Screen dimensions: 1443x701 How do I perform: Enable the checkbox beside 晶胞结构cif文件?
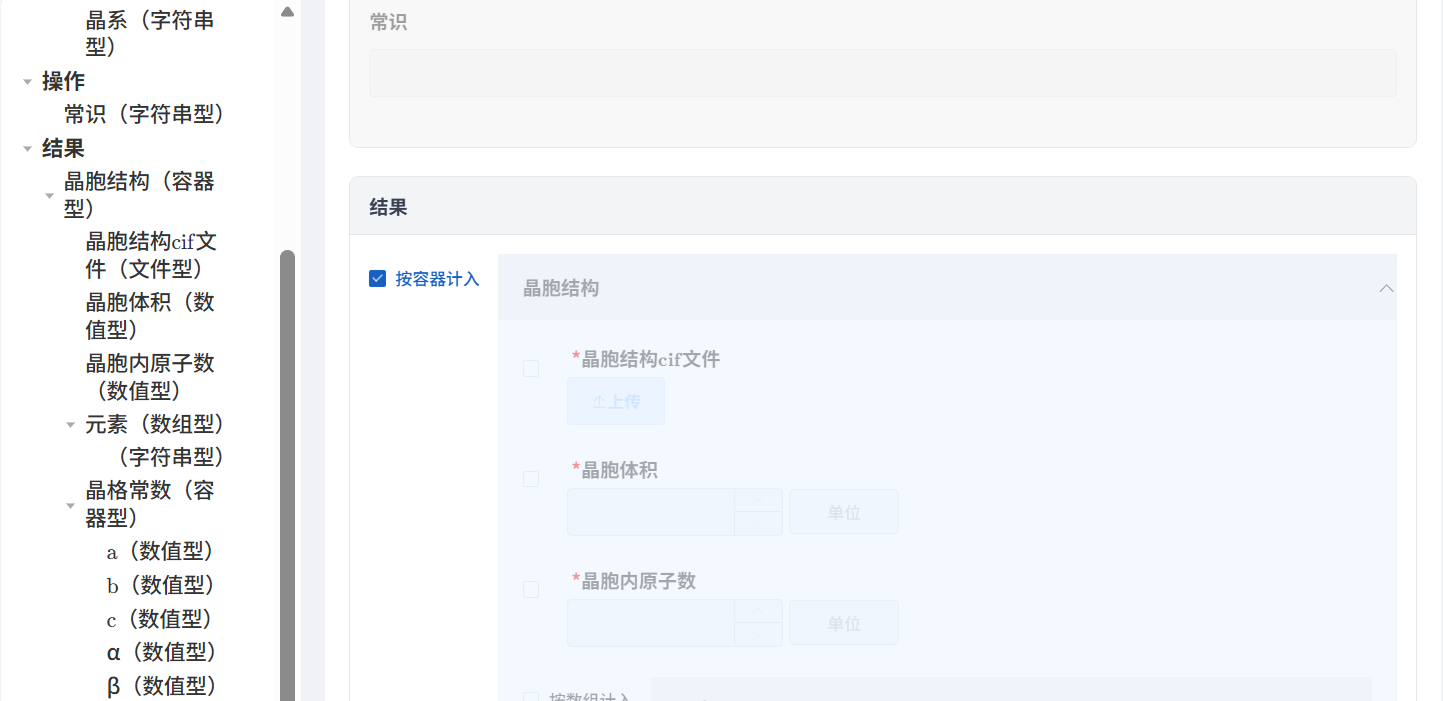pos(531,368)
